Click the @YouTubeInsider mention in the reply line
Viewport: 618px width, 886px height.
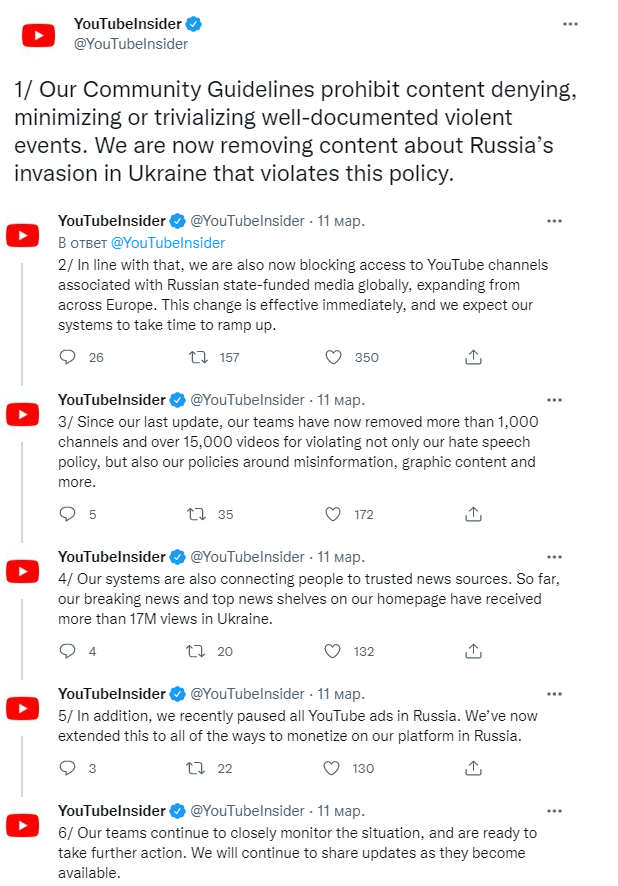(x=167, y=243)
